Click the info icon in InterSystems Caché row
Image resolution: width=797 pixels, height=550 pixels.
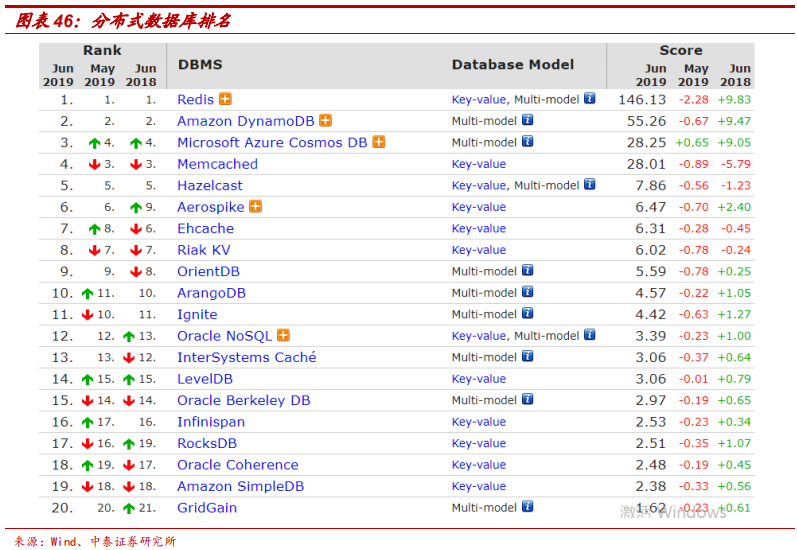click(528, 356)
